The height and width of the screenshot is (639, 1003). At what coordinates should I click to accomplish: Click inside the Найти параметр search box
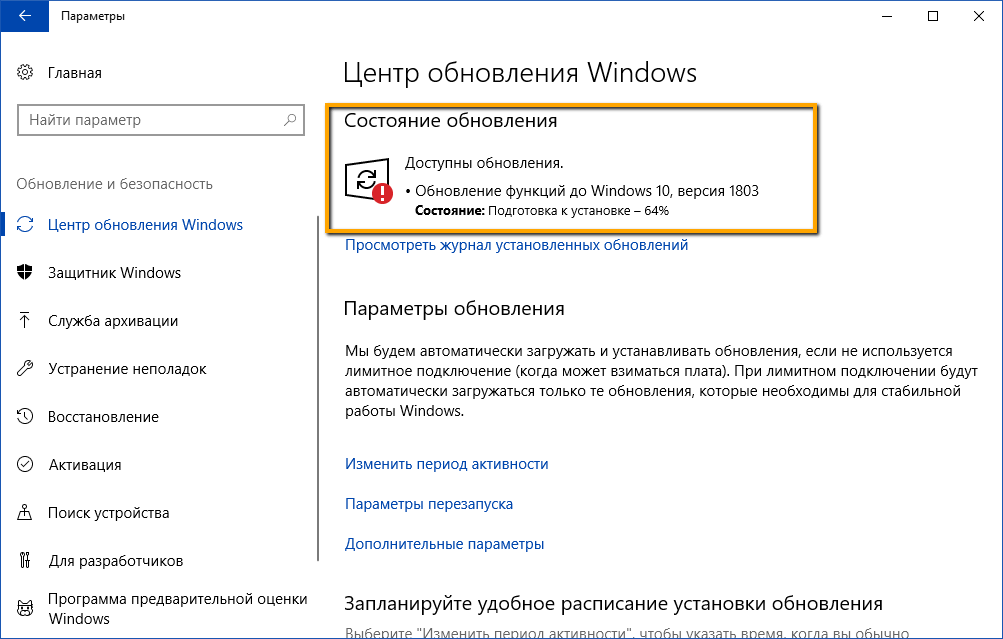[x=150, y=119]
